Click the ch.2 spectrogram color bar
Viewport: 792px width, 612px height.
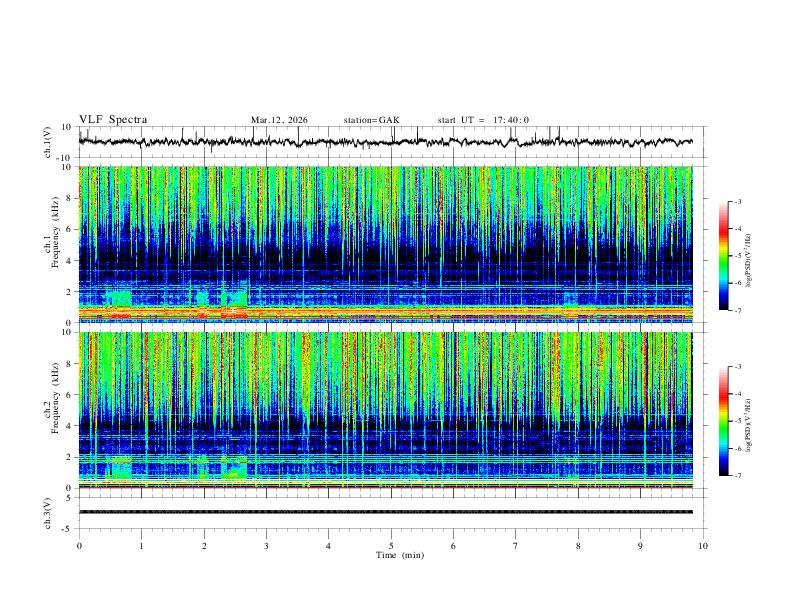pyautogui.click(x=724, y=421)
